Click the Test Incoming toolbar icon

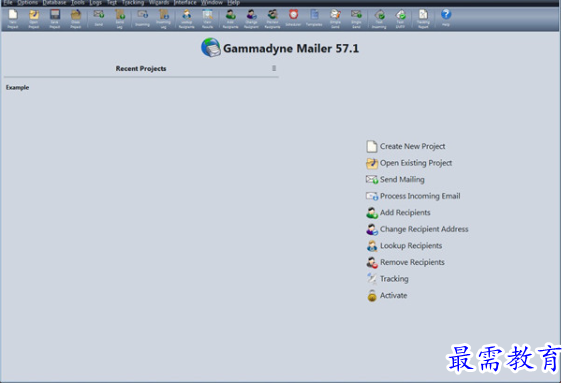point(379,18)
